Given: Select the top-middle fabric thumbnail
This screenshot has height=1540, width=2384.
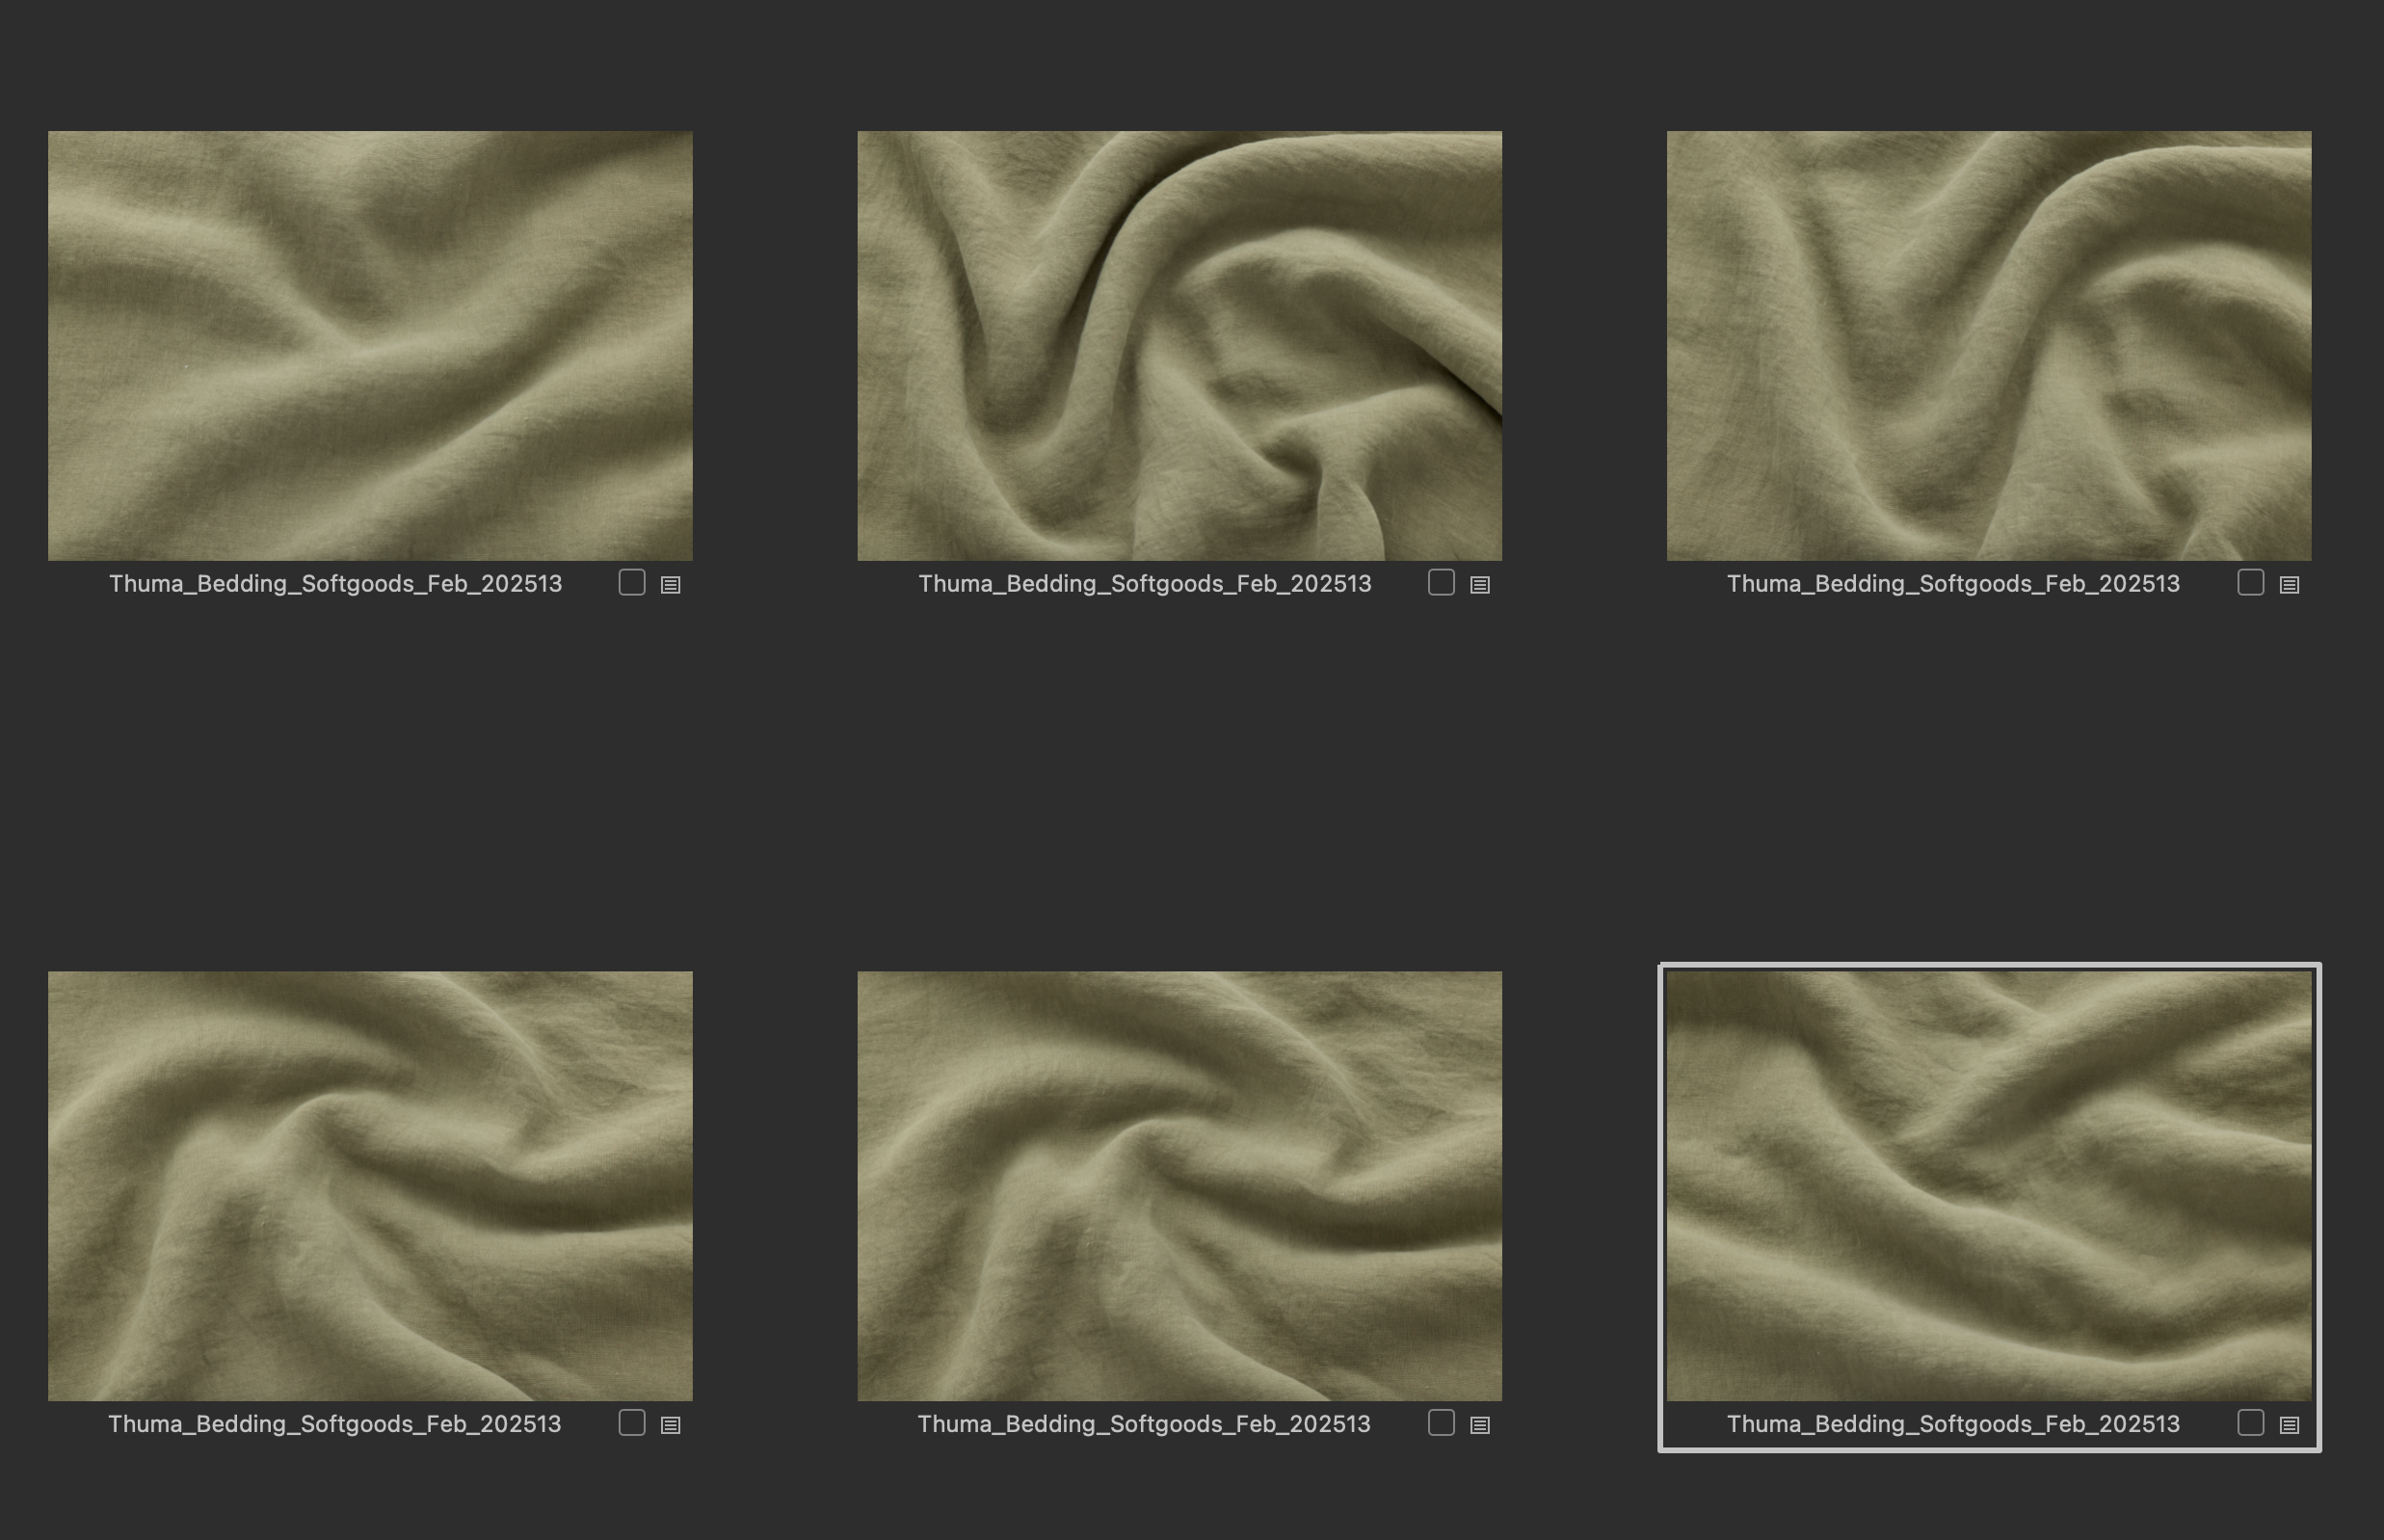Looking at the screenshot, I should click(x=1179, y=345).
